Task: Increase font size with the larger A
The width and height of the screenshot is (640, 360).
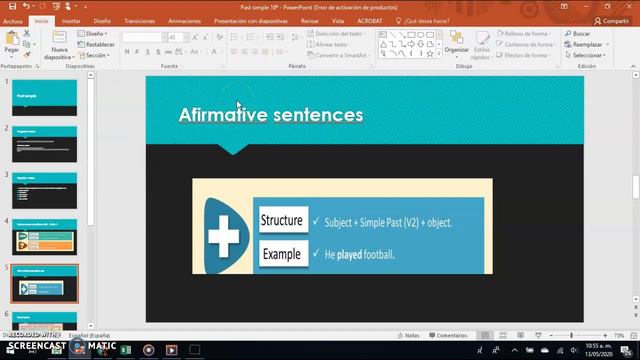Action: (x=195, y=38)
